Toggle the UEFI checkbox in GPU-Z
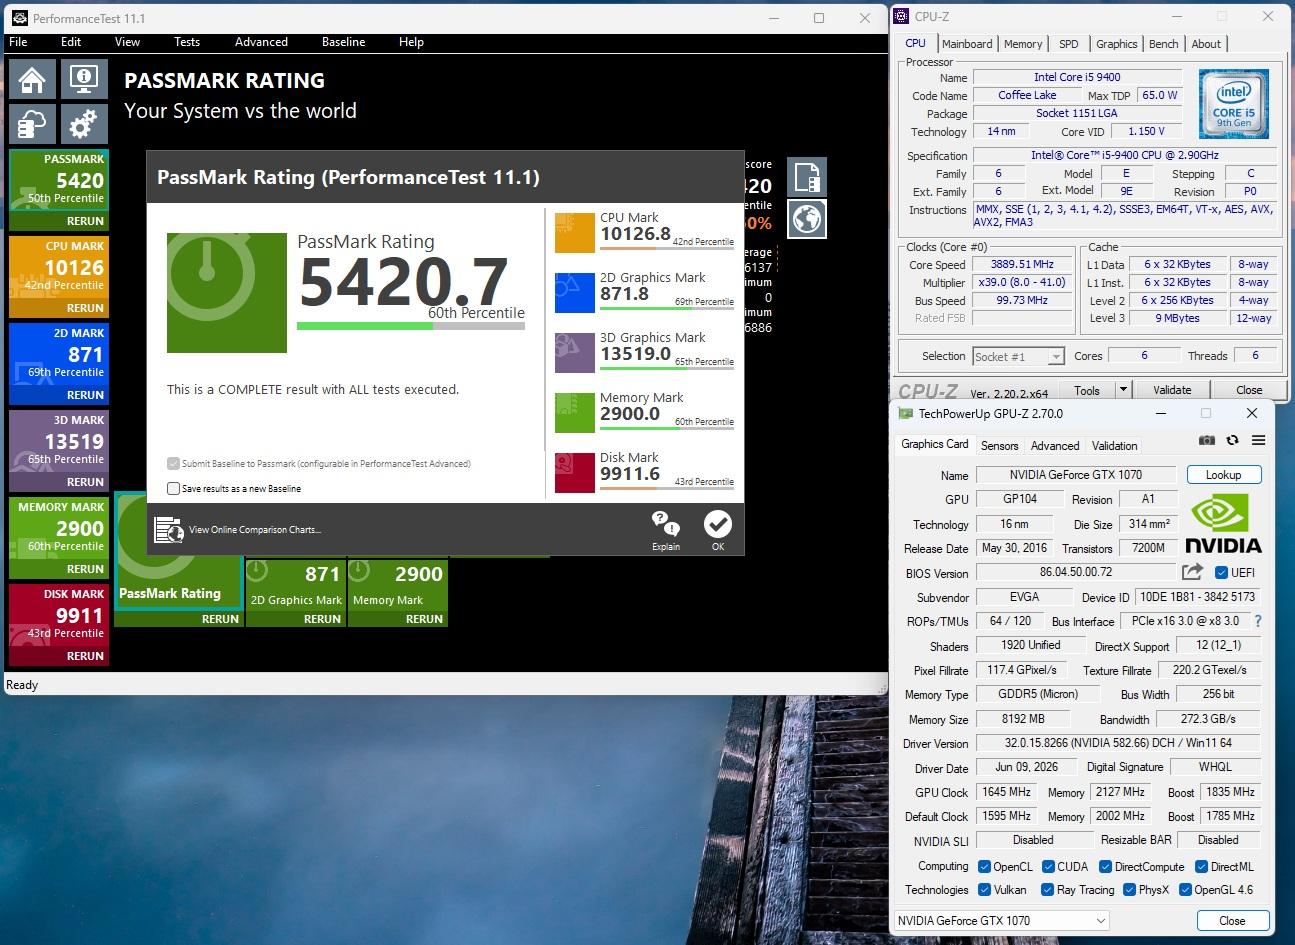This screenshot has height=945, width=1295. pyautogui.click(x=1221, y=573)
